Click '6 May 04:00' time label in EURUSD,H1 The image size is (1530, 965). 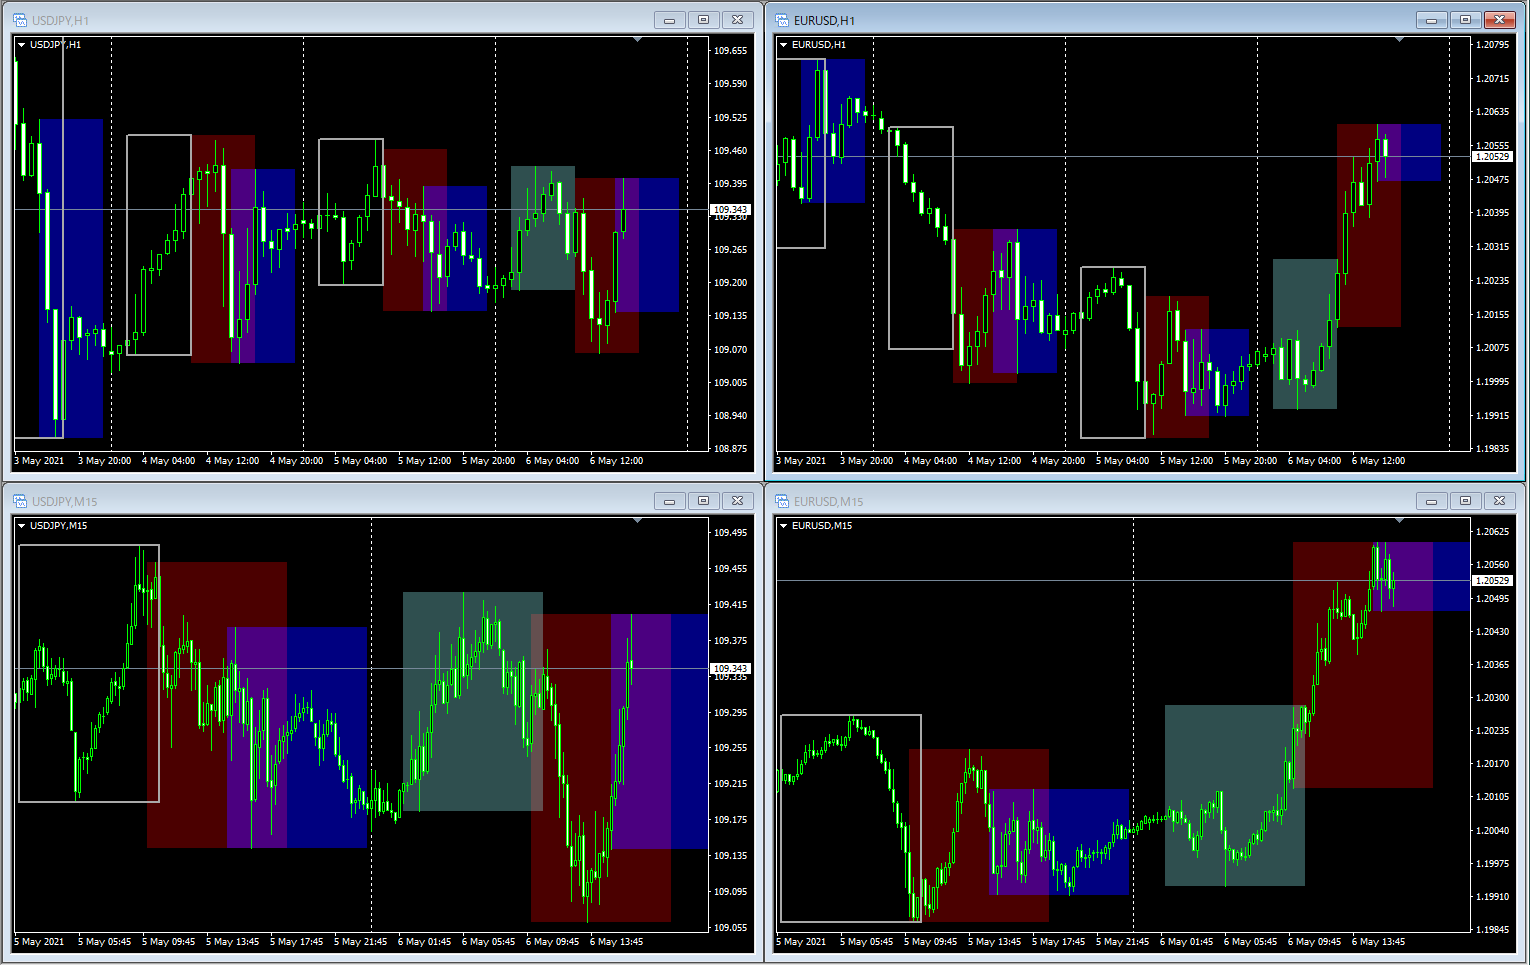coord(1314,461)
